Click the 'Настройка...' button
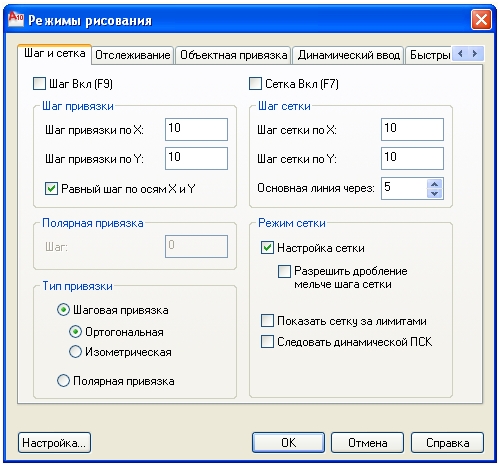Screen dimensions: 499x465 tap(54, 443)
